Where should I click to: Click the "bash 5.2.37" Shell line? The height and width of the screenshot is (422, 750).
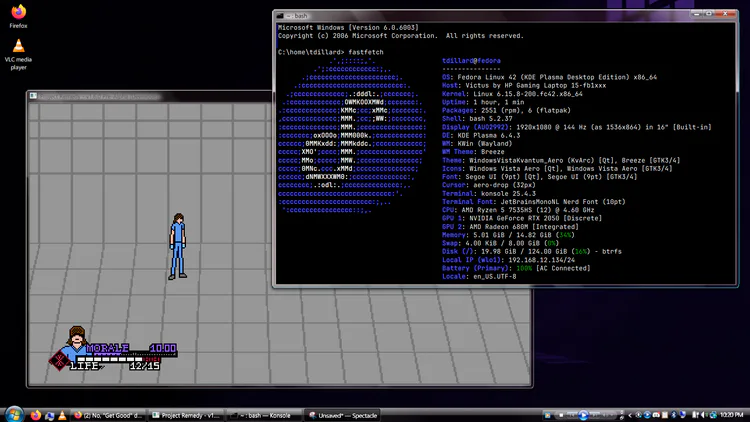477,119
